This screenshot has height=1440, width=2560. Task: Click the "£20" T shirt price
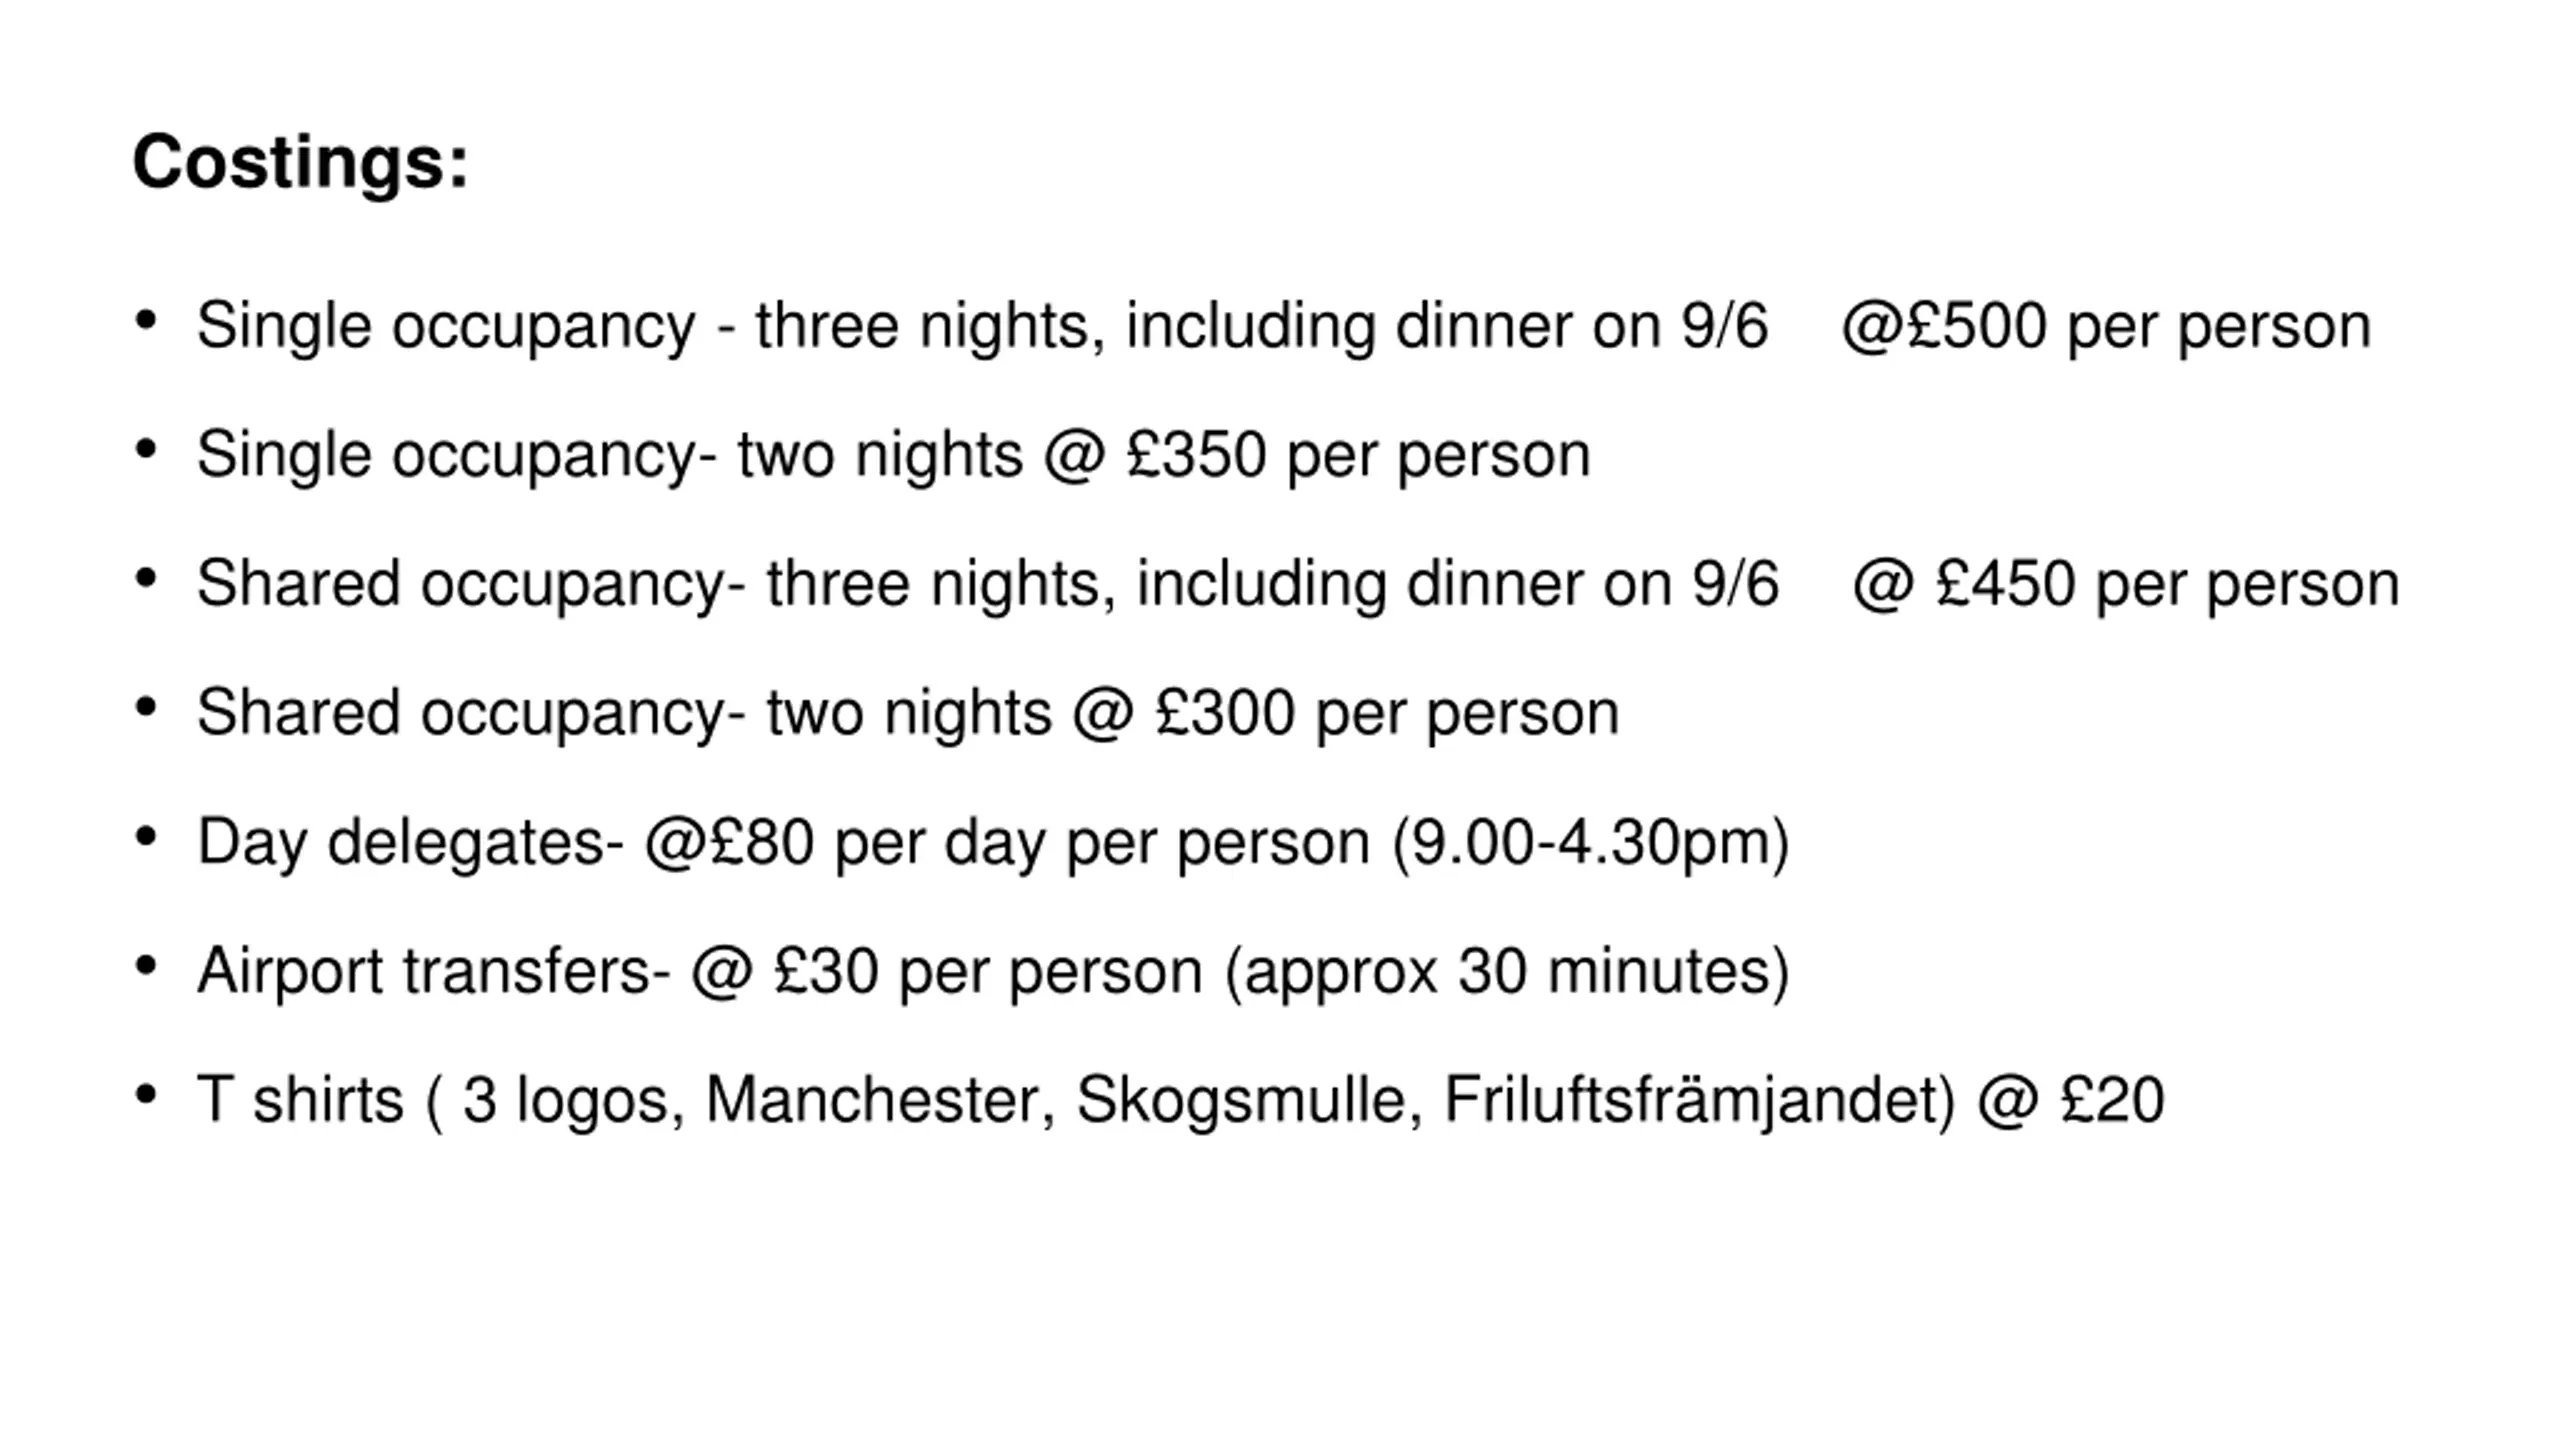(x=2112, y=1100)
